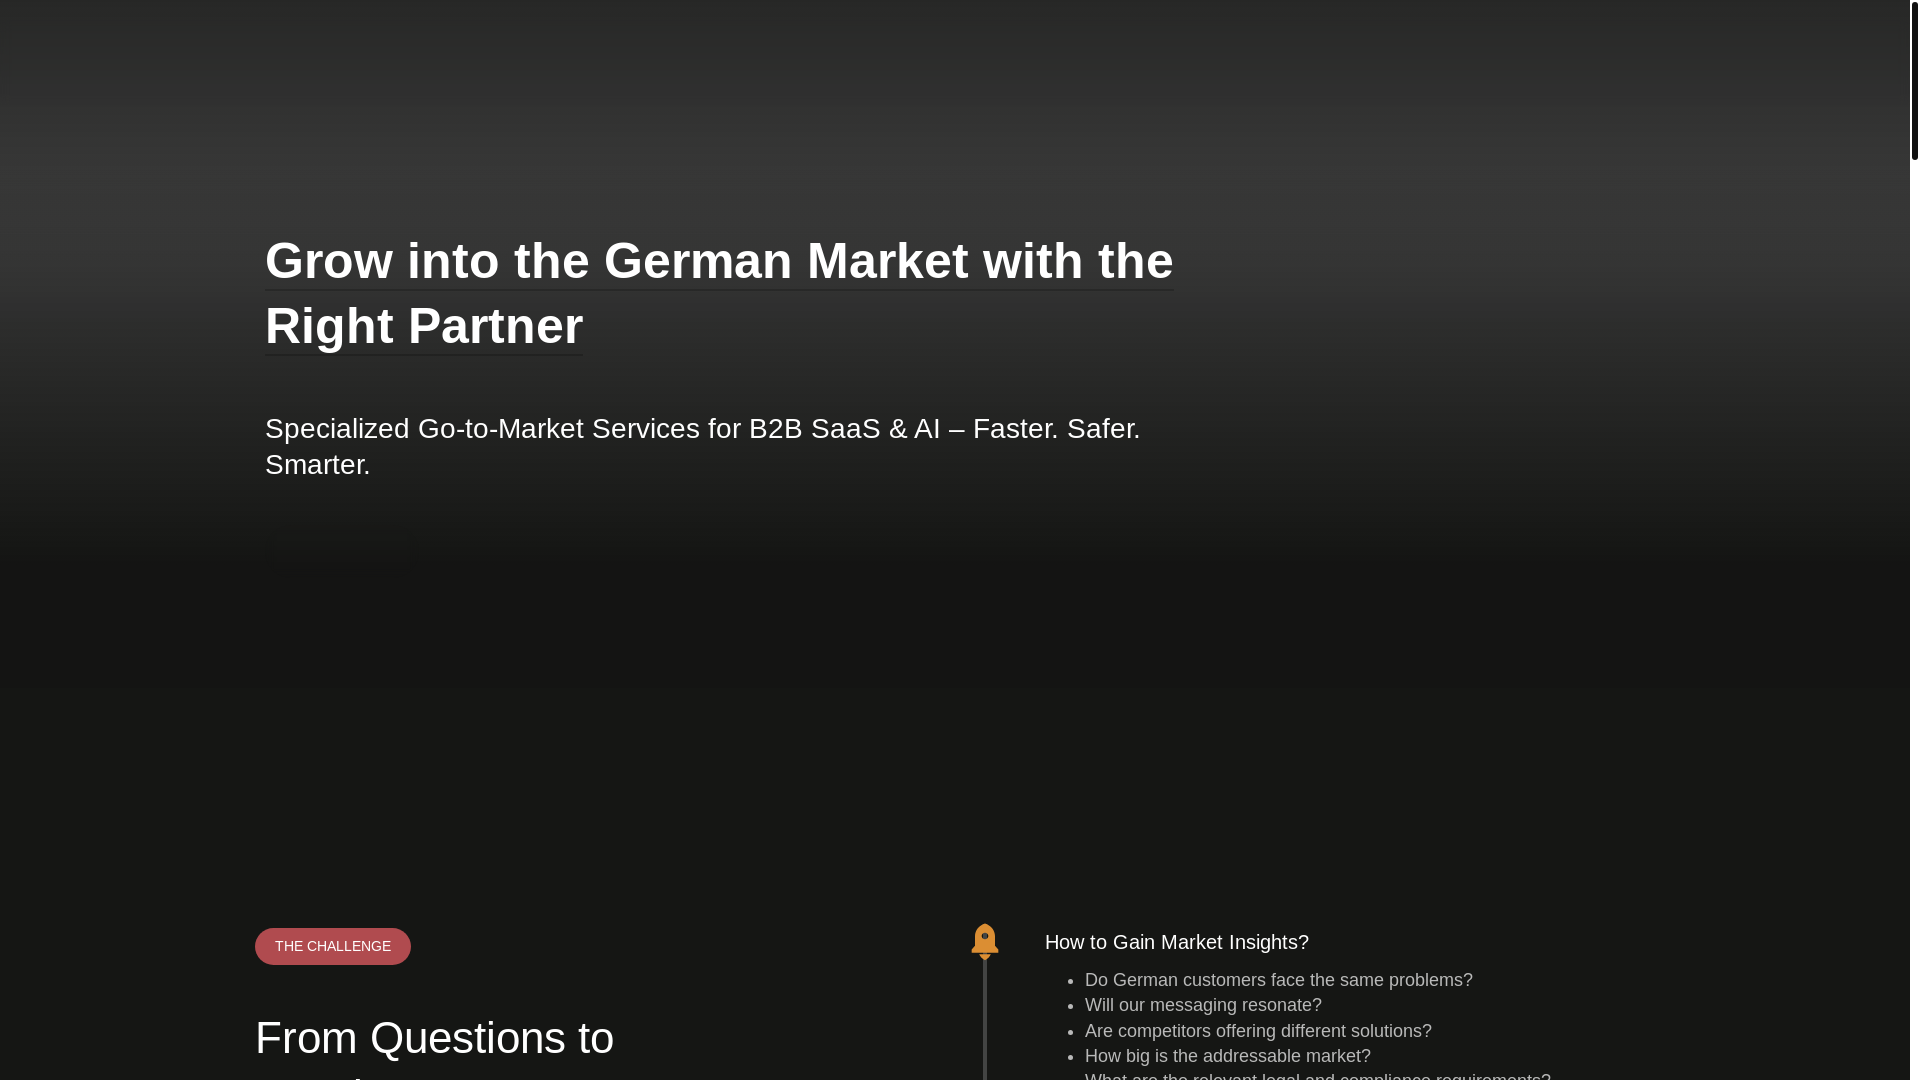Click 'Are competitors offering different solutions?' bullet
1920x1080 pixels.
[x=1257, y=1031]
